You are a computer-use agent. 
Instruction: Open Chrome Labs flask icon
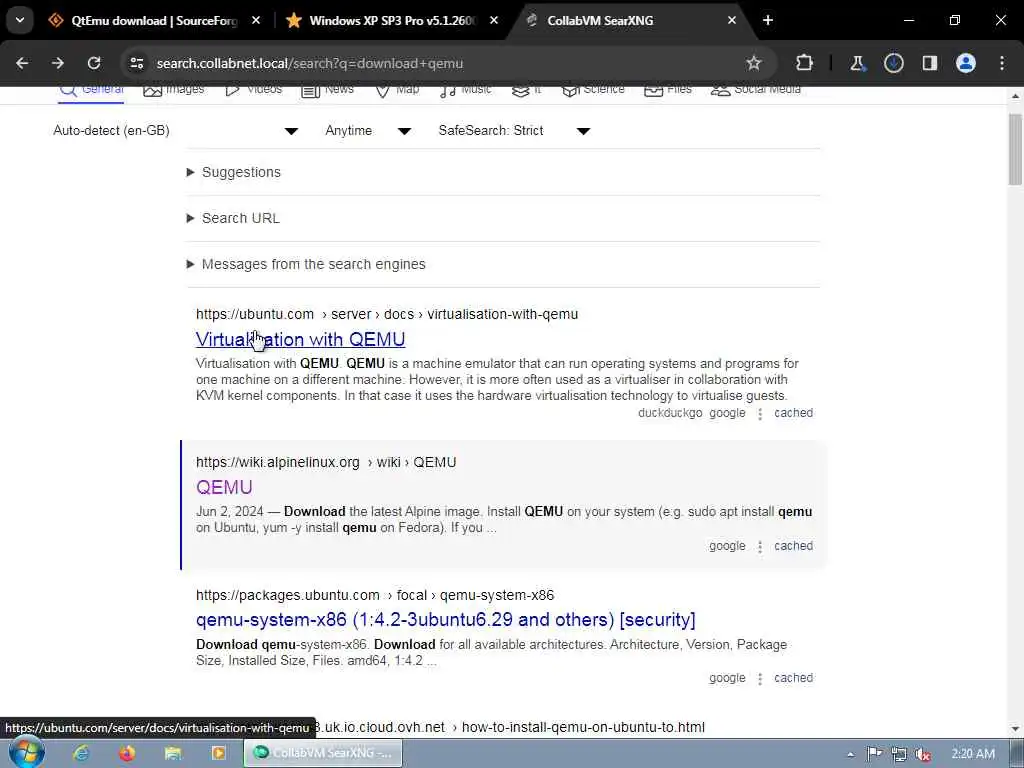(x=857, y=63)
